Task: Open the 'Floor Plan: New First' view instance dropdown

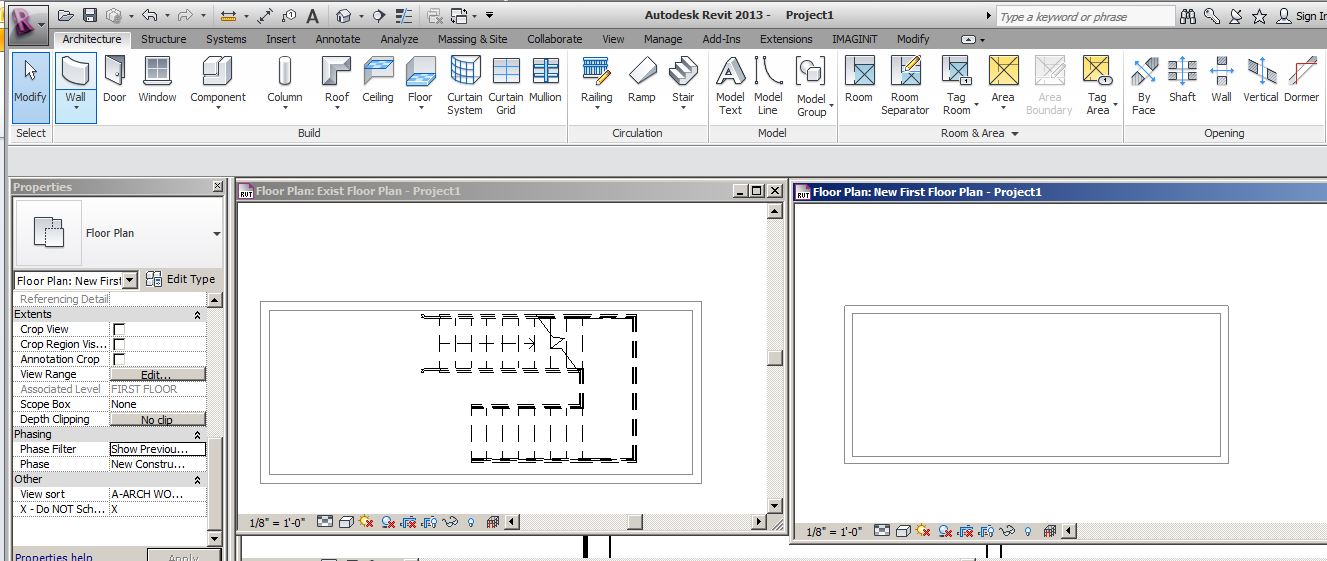Action: click(130, 281)
